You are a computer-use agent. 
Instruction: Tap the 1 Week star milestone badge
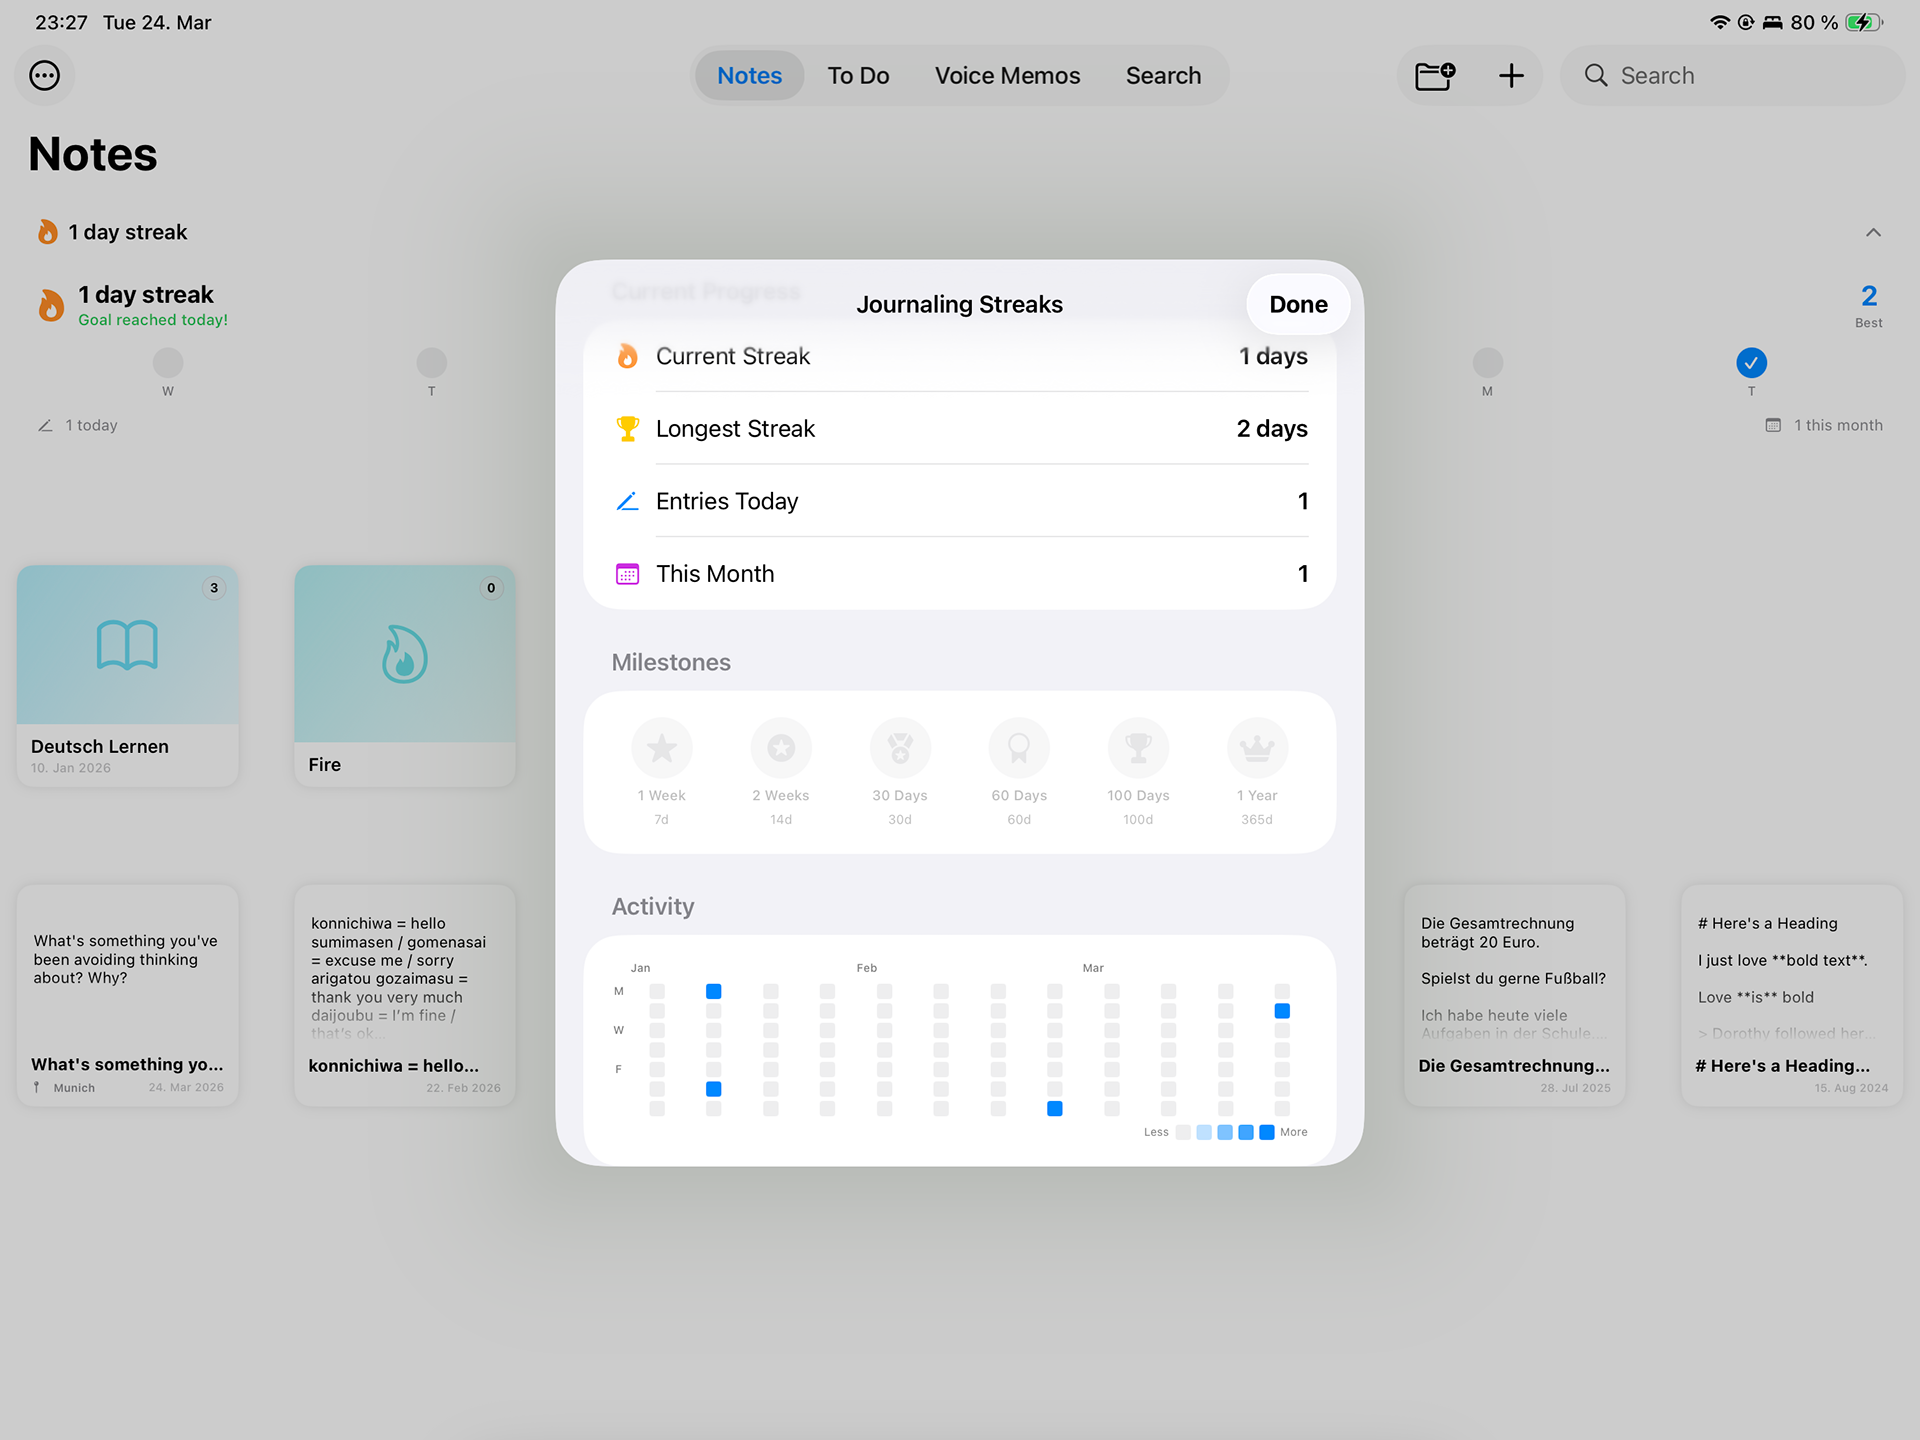pos(661,748)
